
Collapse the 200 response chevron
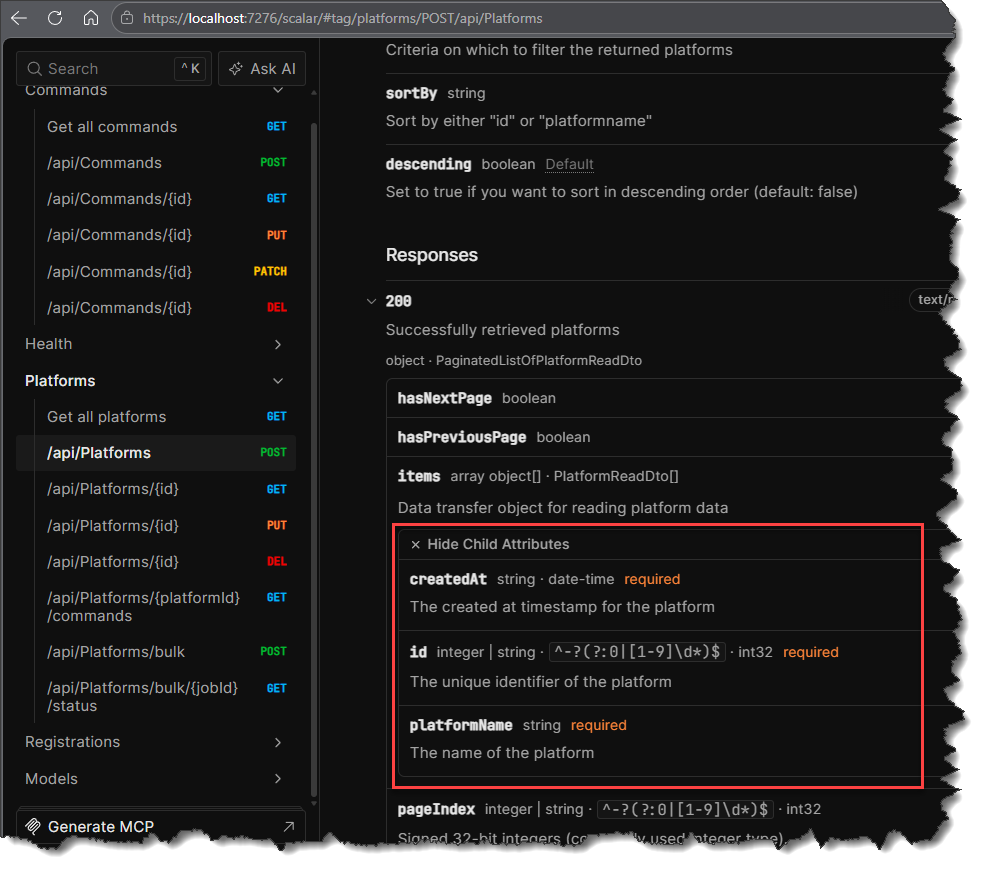[372, 301]
